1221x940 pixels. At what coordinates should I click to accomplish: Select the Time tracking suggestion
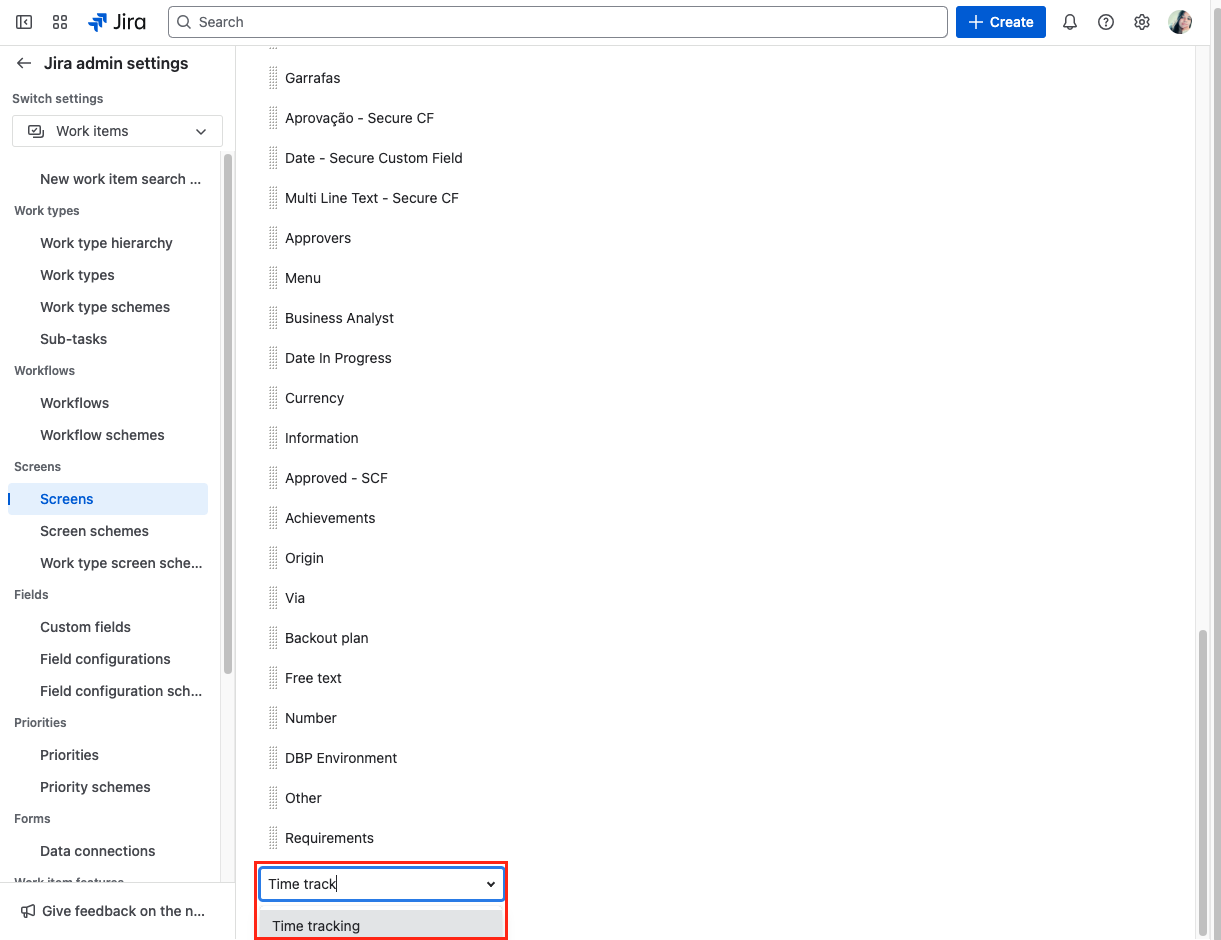pyautogui.click(x=316, y=926)
